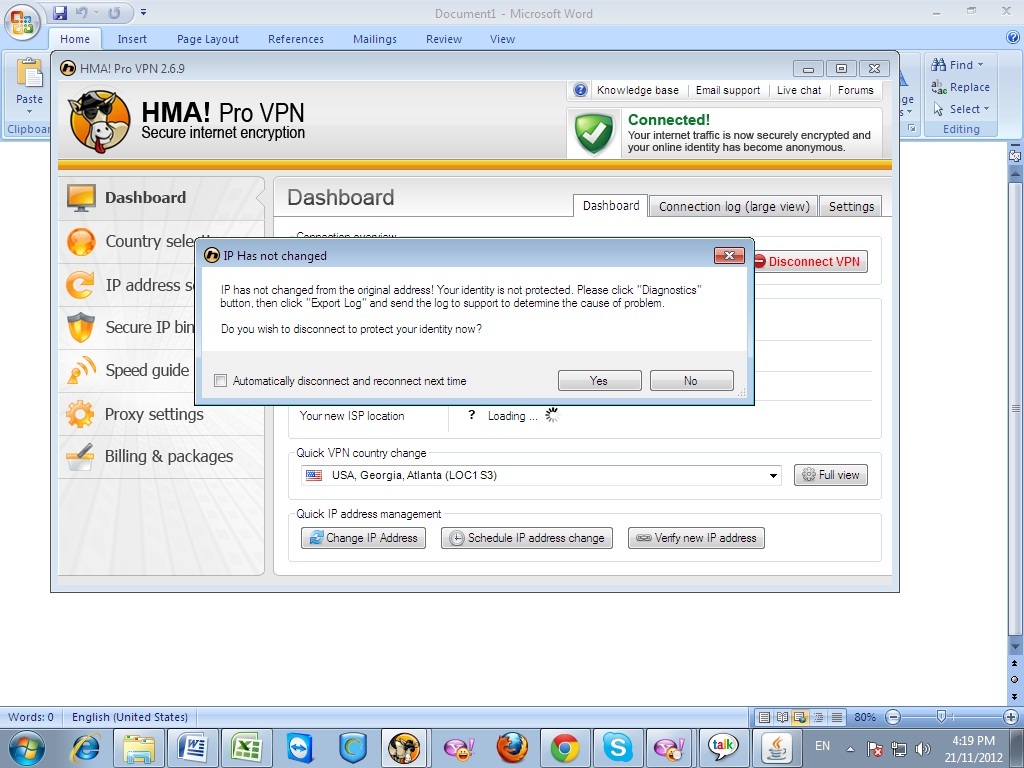Click No in the IP dialog
The height and width of the screenshot is (768, 1024).
point(692,381)
